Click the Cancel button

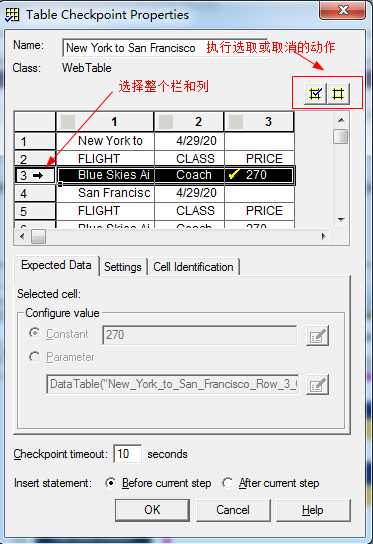coord(232,510)
